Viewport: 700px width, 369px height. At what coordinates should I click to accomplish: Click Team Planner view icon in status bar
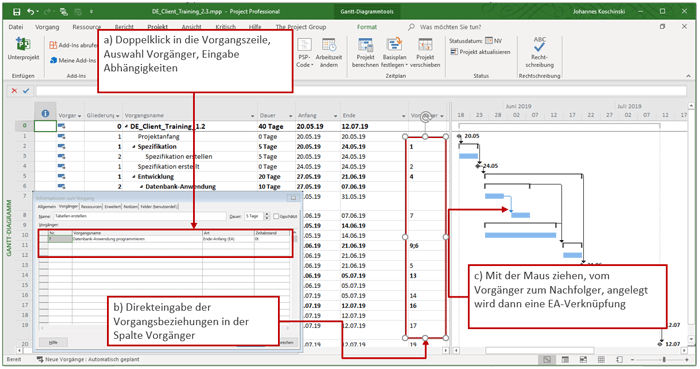pyautogui.click(x=583, y=359)
